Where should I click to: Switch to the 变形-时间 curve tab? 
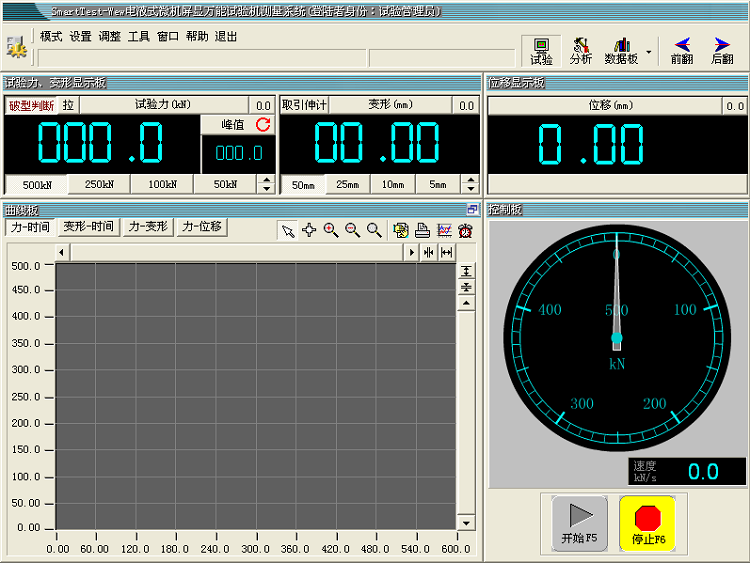[88, 226]
